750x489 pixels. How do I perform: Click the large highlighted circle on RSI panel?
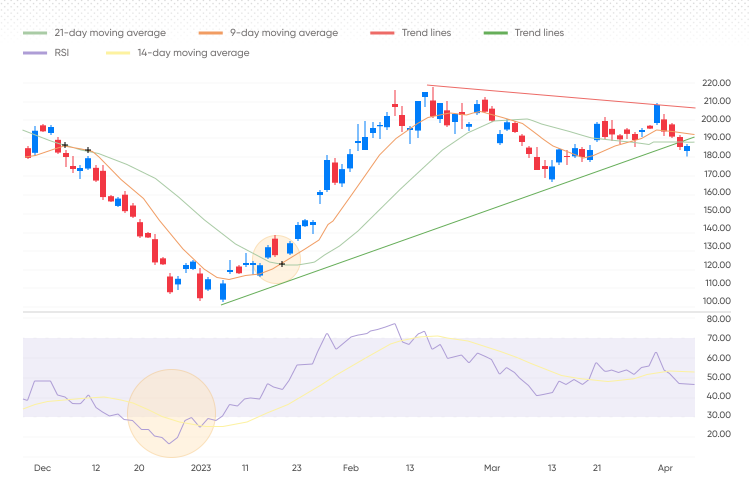[x=172, y=413]
